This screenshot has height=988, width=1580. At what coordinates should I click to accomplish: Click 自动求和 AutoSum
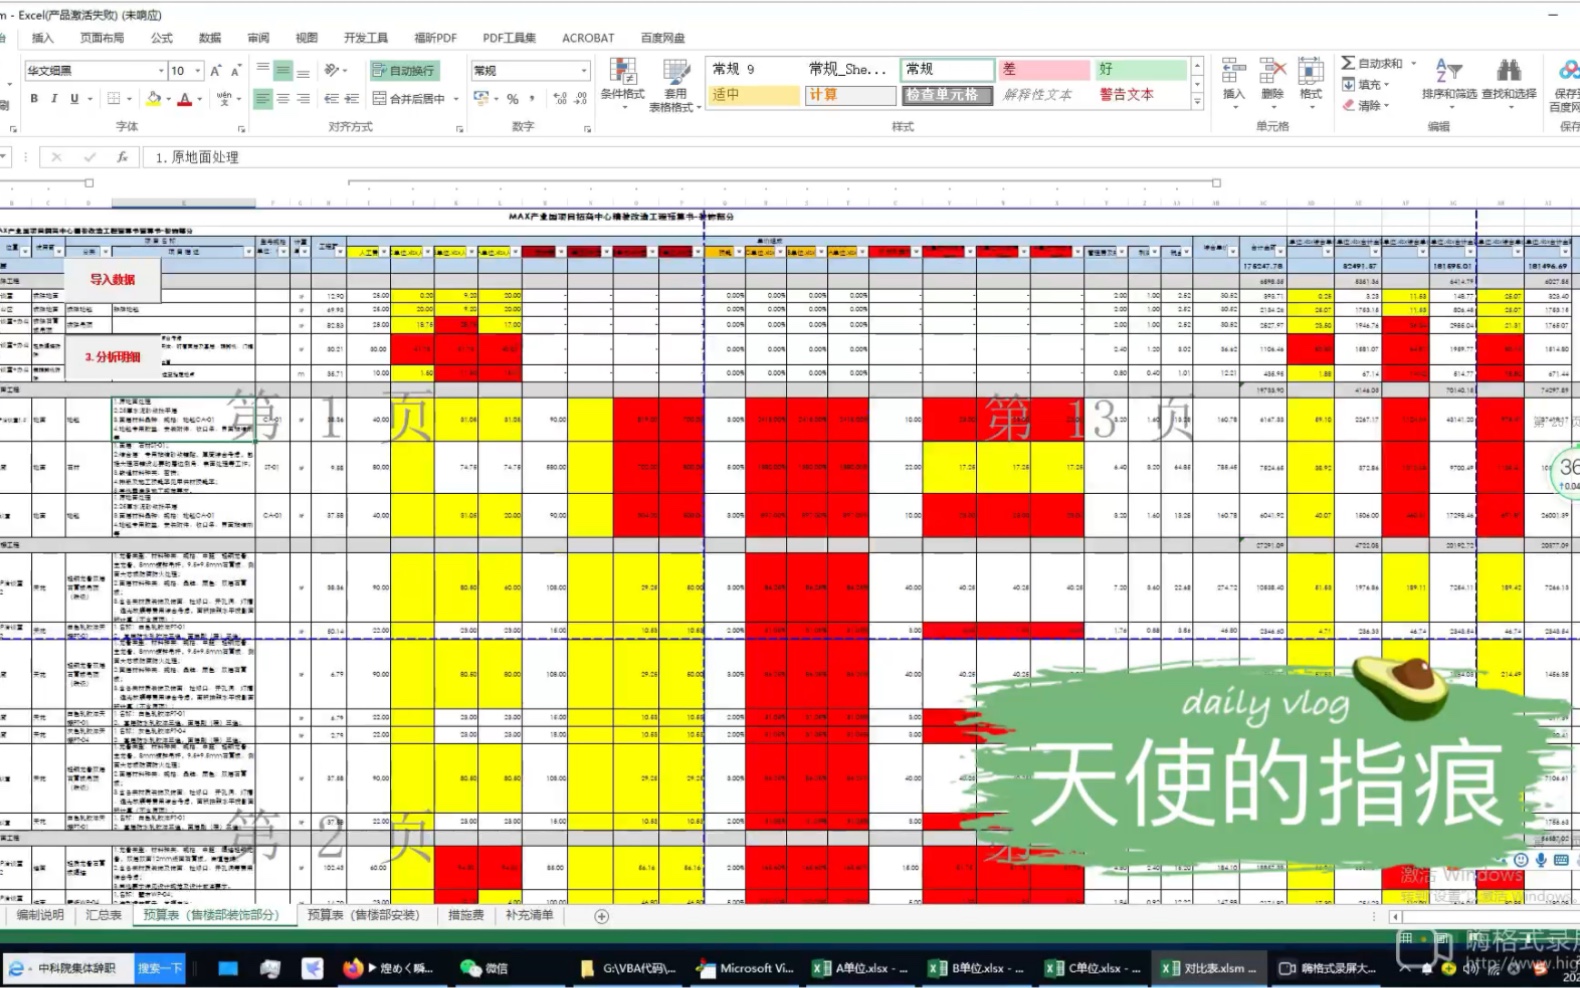point(1371,63)
